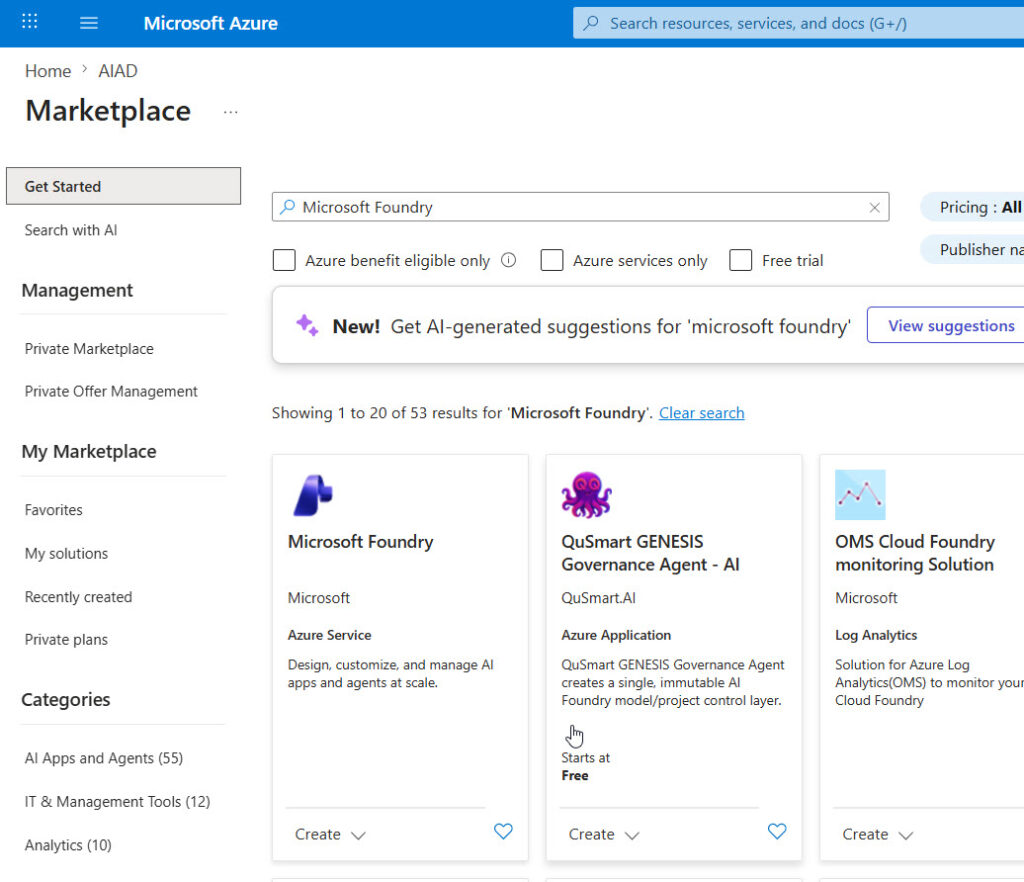This screenshot has height=882, width=1024.
Task: Click the Starts at Free price text
Action: point(585,766)
